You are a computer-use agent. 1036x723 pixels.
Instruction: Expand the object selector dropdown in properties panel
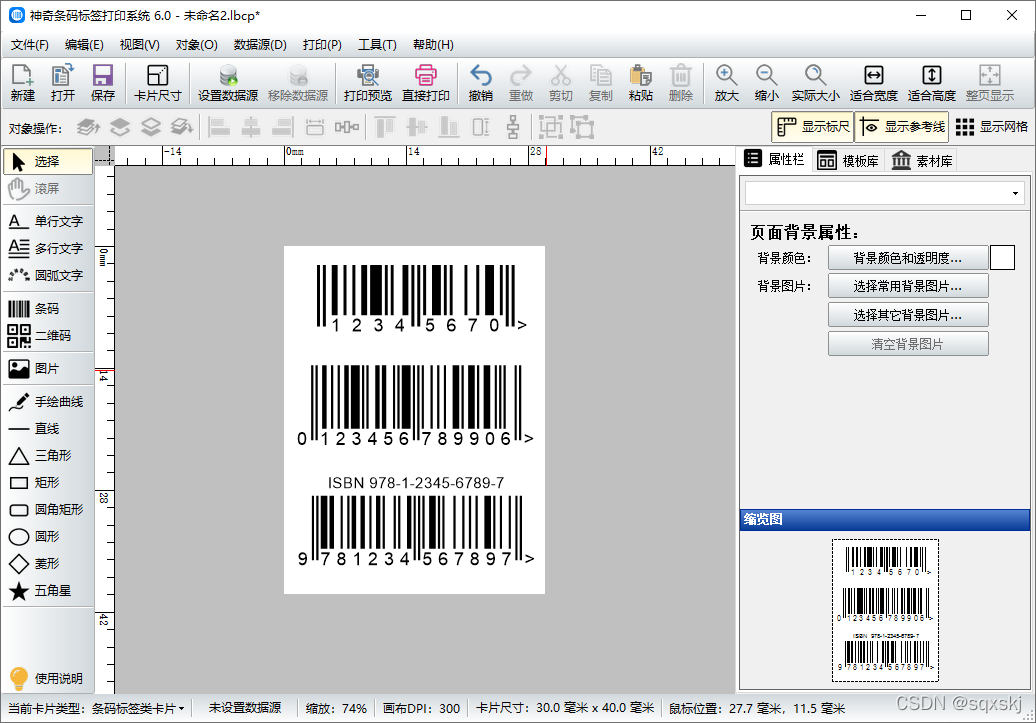(x=1015, y=194)
